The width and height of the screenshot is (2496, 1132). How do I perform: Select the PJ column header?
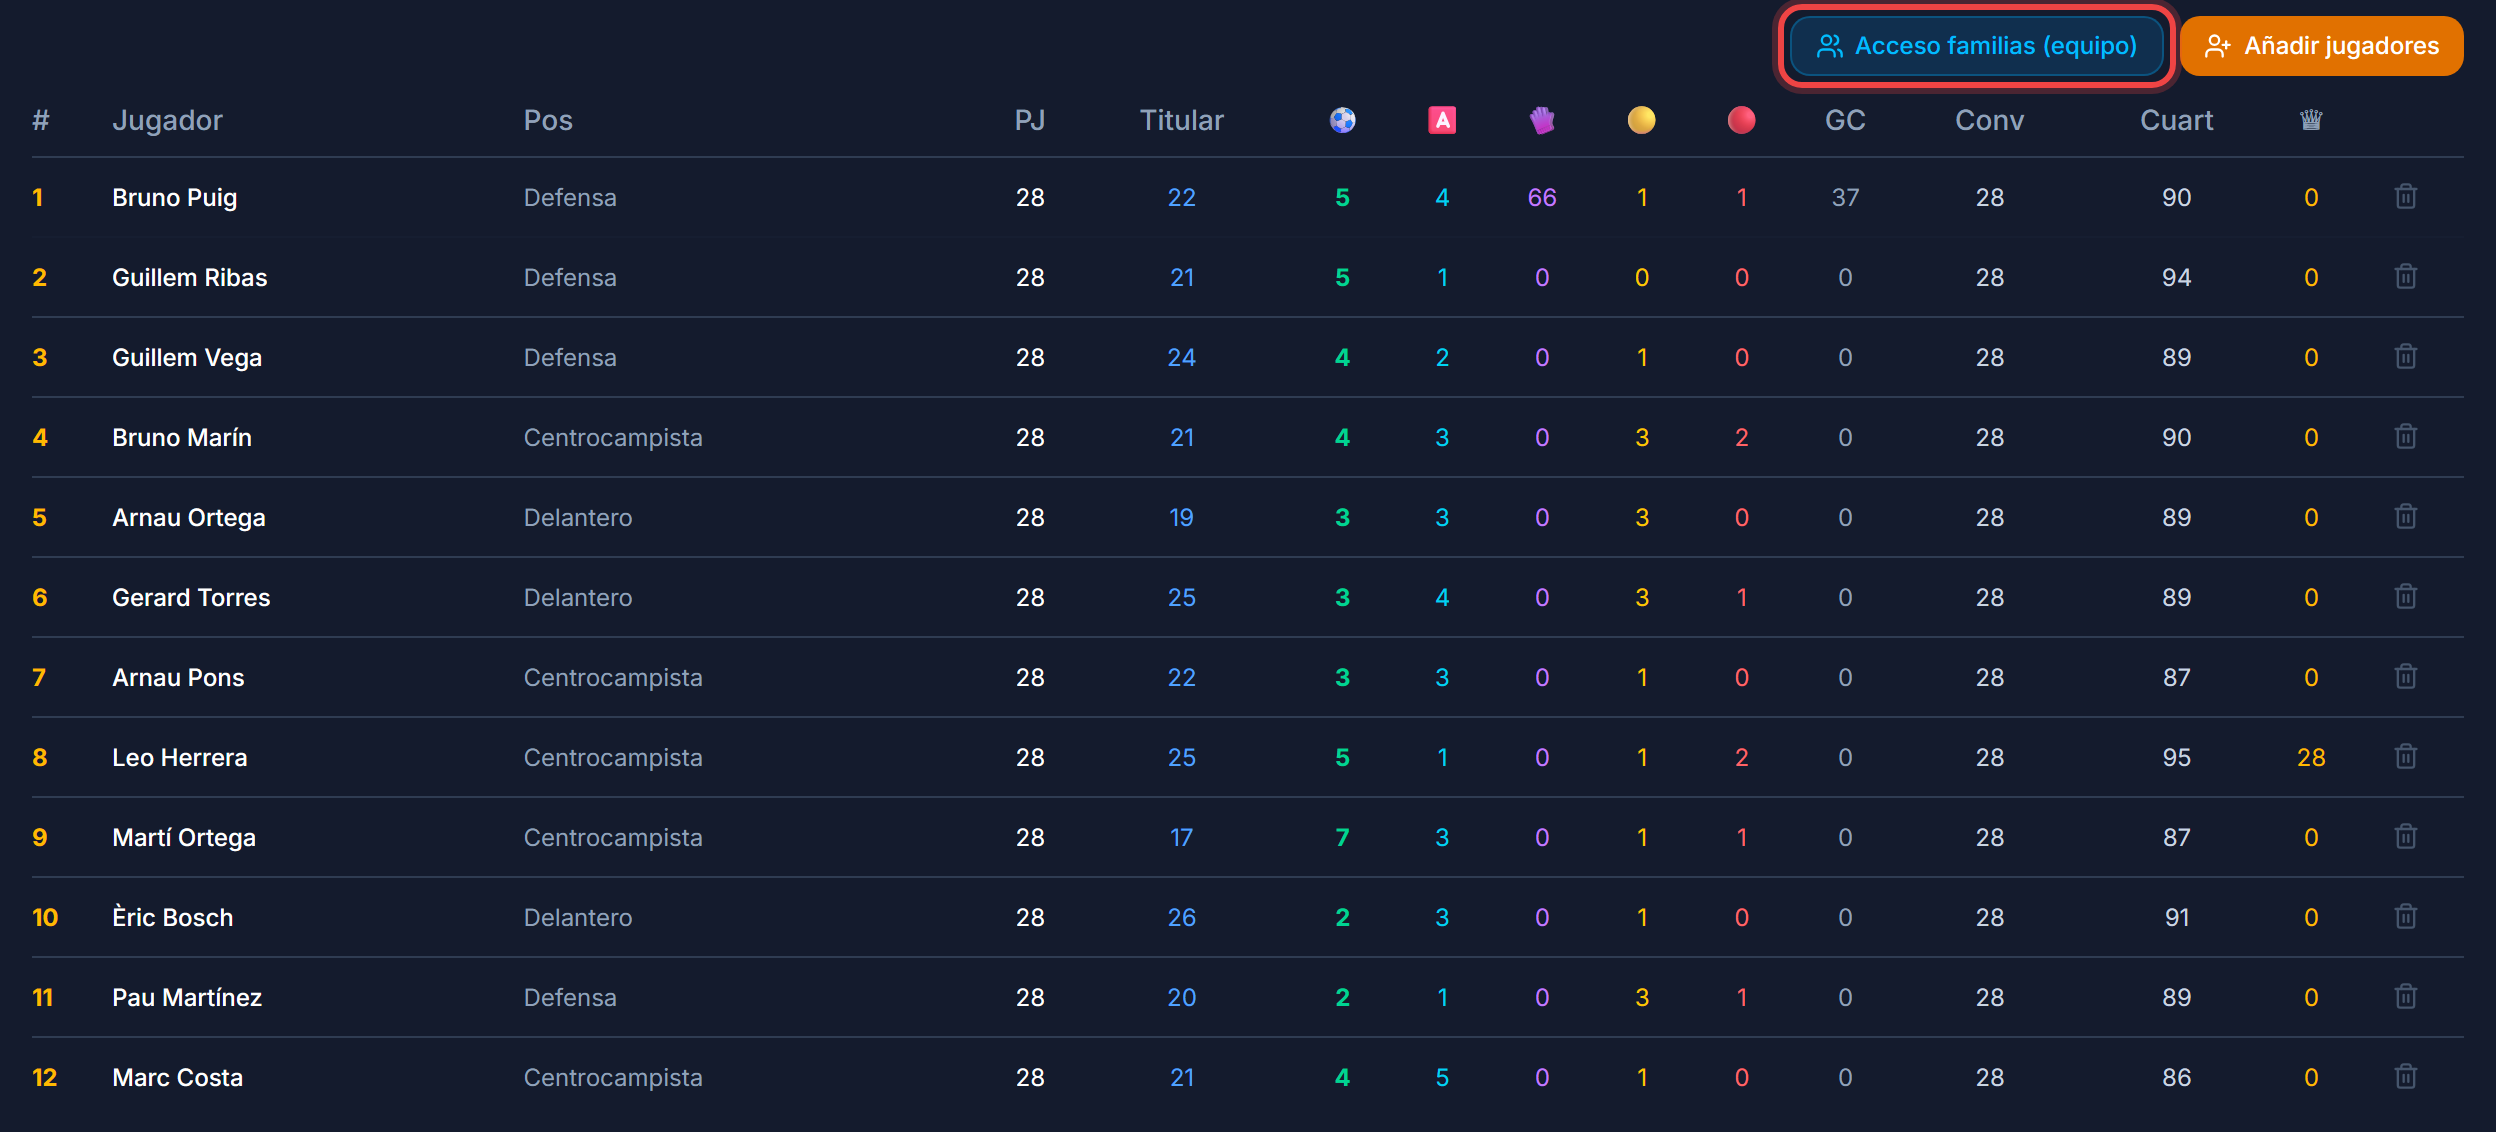click(1030, 120)
